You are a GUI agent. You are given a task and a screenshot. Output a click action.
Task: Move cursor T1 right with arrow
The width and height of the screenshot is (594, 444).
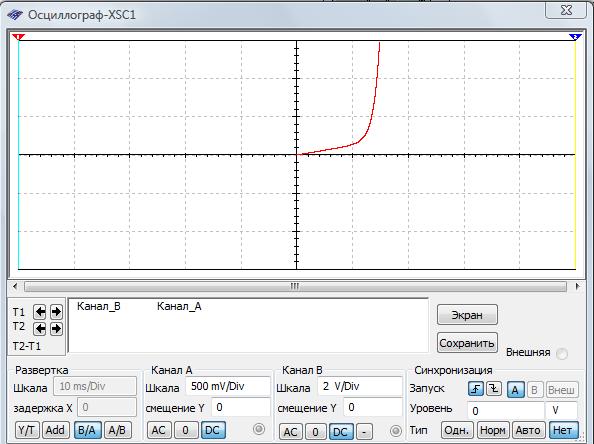pyautogui.click(x=56, y=312)
